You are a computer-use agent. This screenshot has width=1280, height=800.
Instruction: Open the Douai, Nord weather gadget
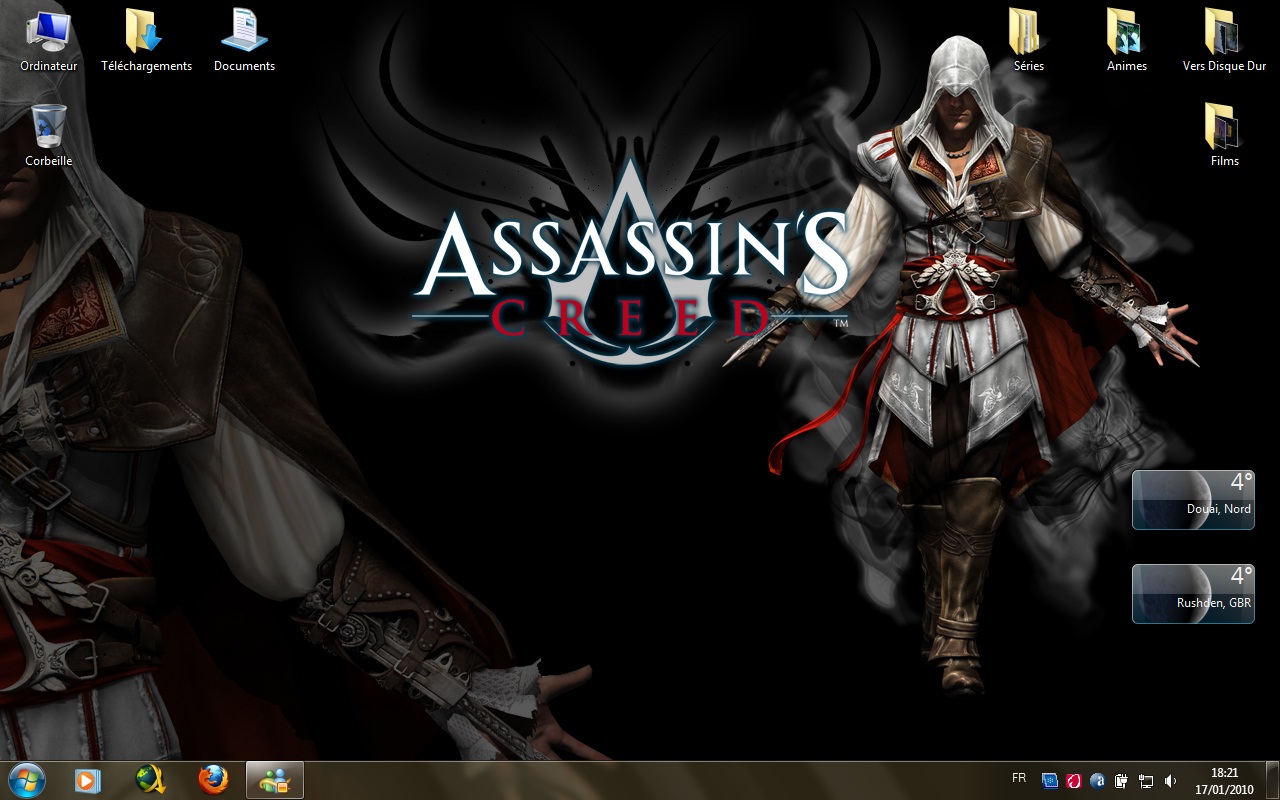click(x=1193, y=500)
